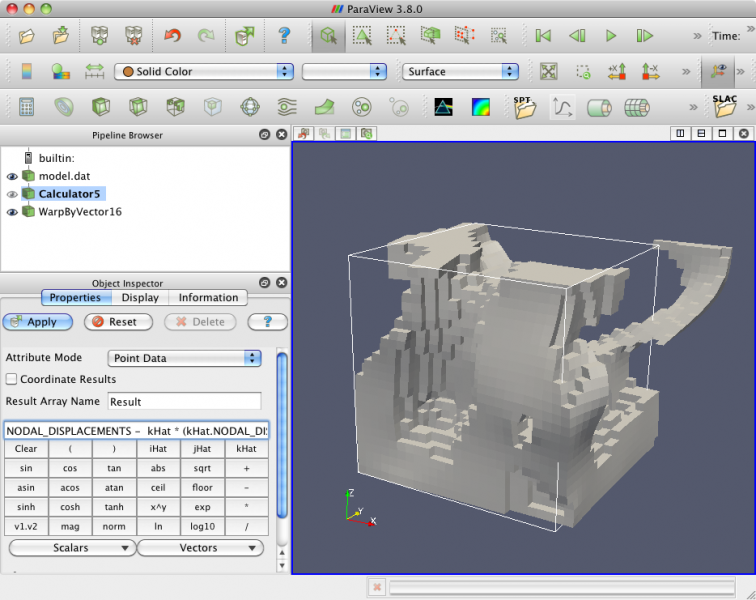Step to next frame

coord(645,36)
